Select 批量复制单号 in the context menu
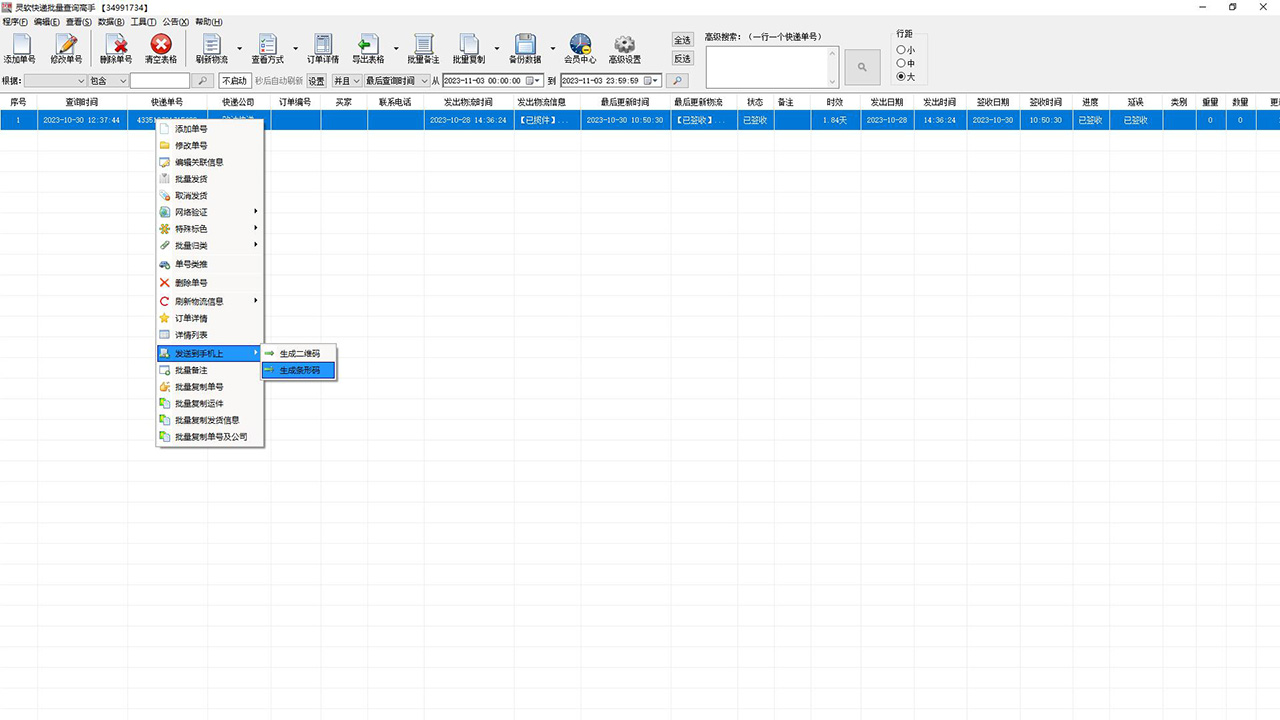 [x=199, y=387]
